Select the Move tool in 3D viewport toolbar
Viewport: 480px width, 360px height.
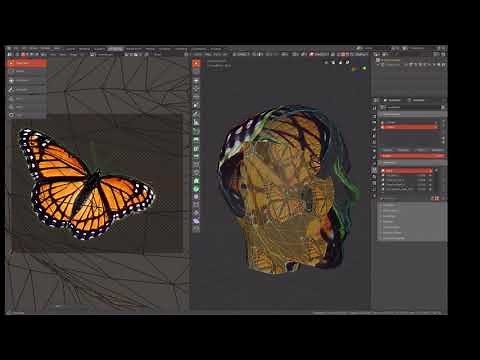[x=196, y=81]
